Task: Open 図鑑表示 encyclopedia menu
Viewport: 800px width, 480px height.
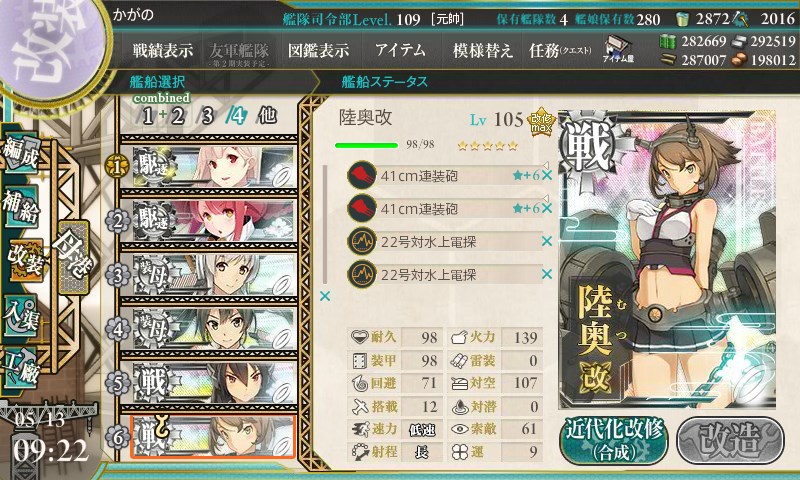Action: (x=319, y=50)
